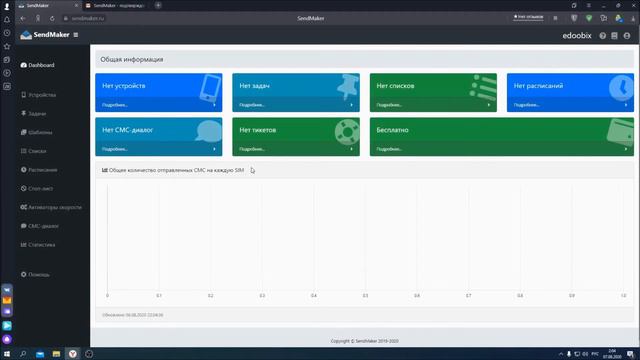Click credit card icon on Бесплатно card
Screen dimensions: 640x360
pyautogui.click(x=620, y=132)
